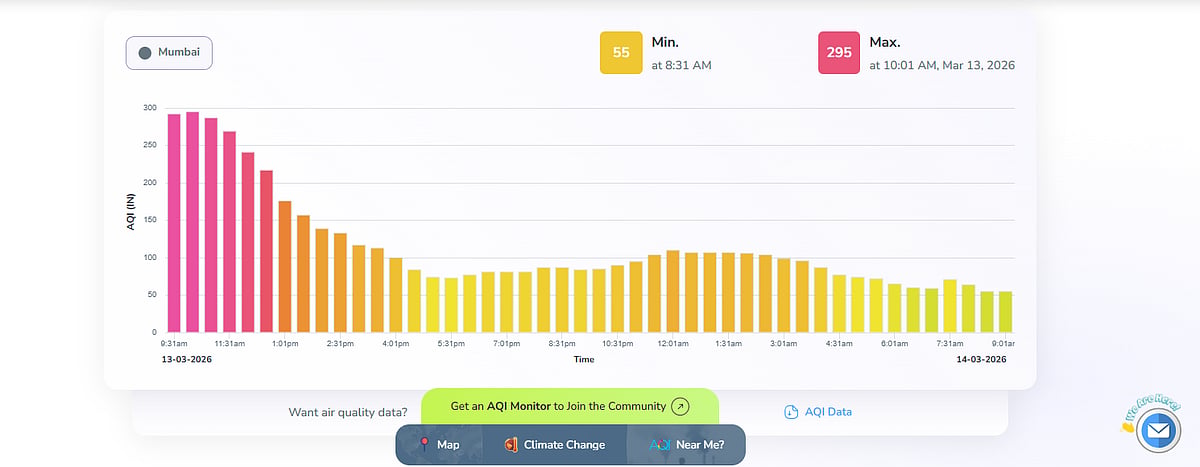1200x467 pixels.
Task: Click Get an AQI Monitor to Join button
Action: point(570,406)
